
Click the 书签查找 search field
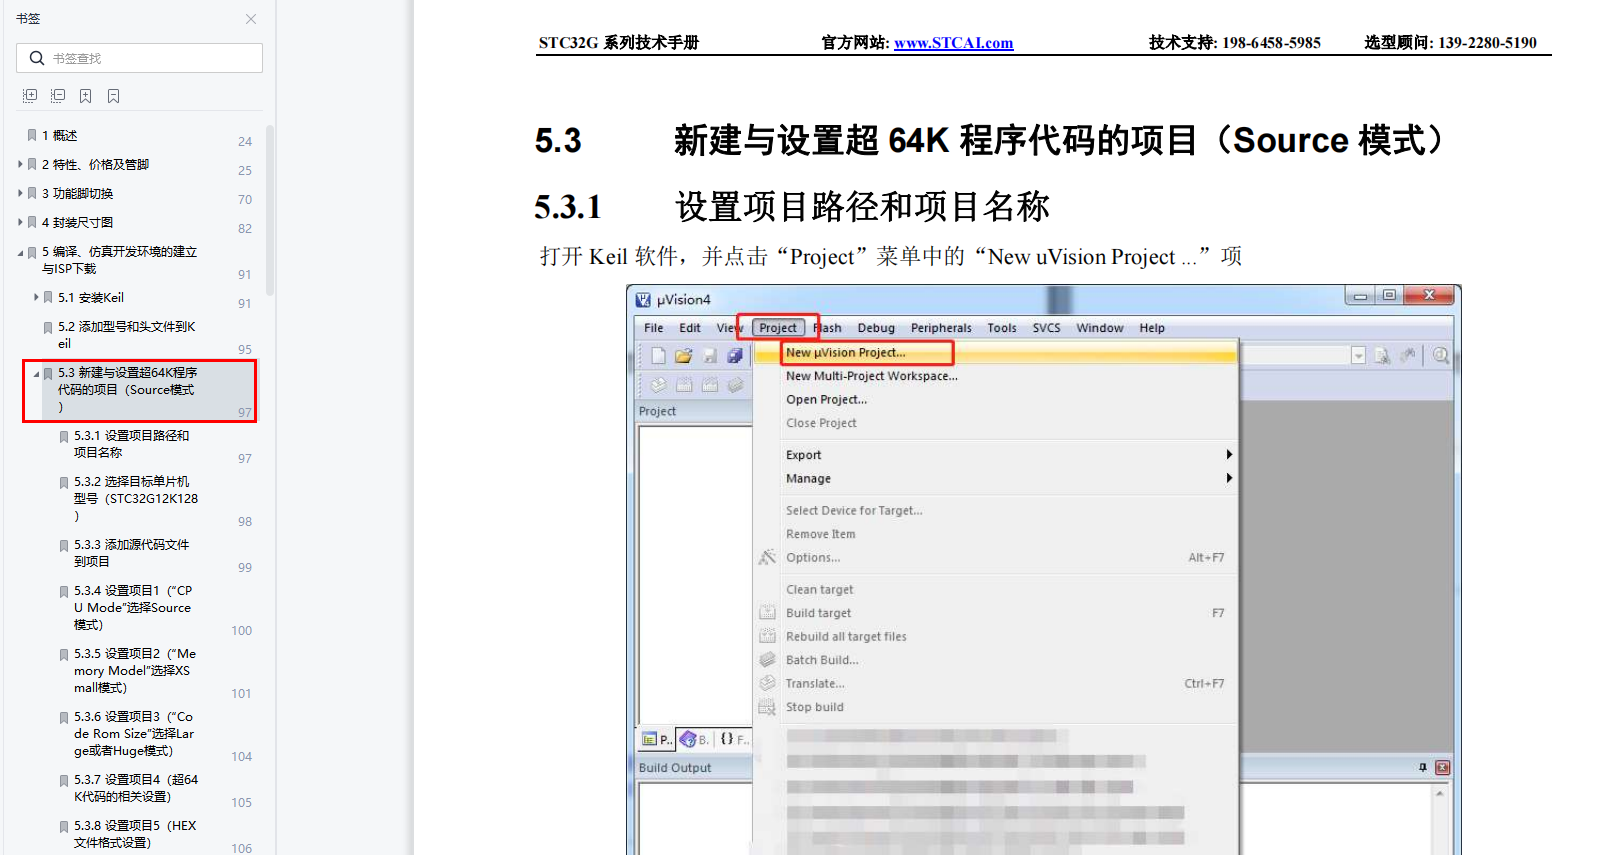point(139,58)
